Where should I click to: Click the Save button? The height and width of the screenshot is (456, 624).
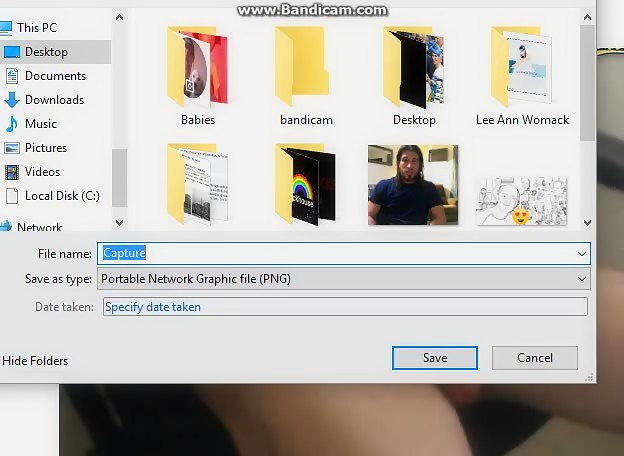pos(435,358)
